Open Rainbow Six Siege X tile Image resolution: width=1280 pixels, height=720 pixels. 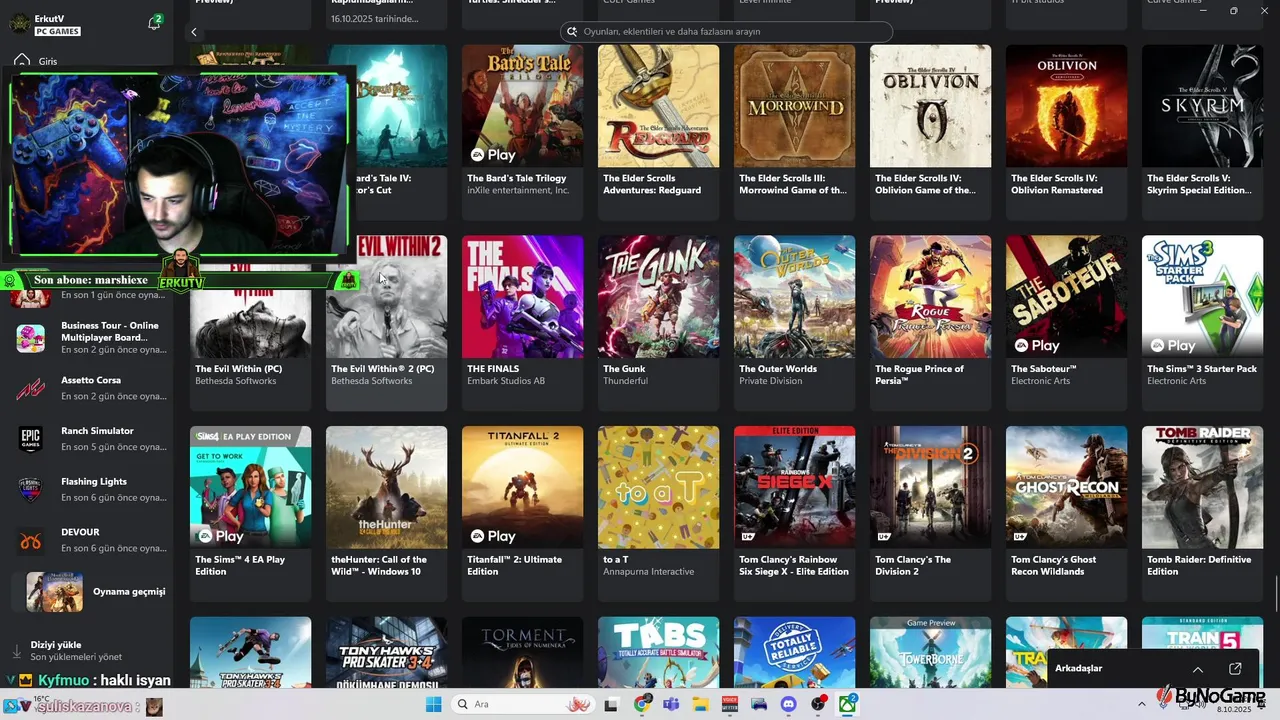pos(794,514)
